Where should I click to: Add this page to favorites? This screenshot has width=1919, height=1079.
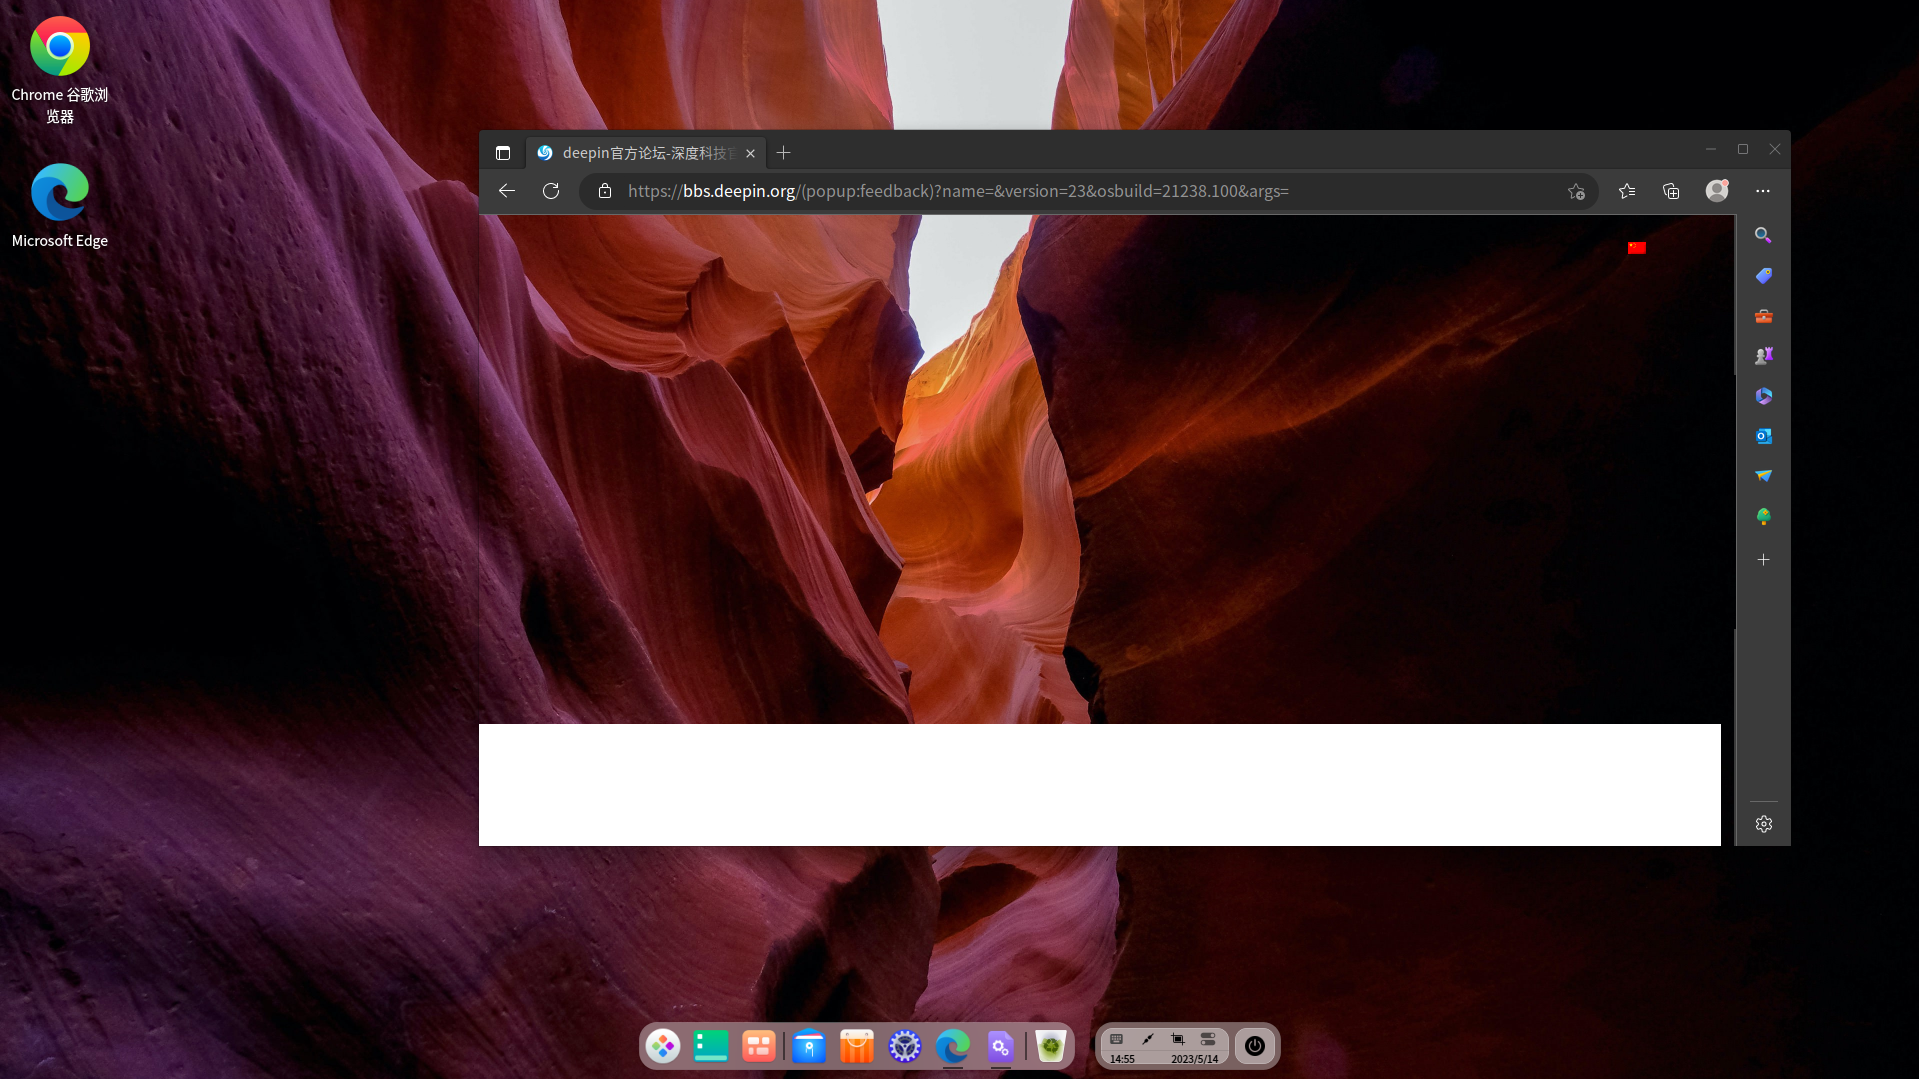1576,191
